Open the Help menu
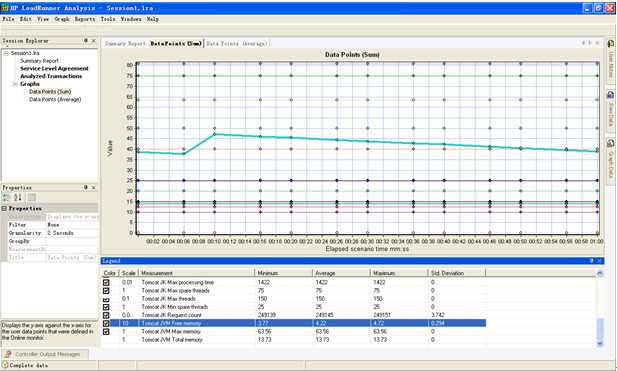The width and height of the screenshot is (617, 371). [153, 19]
